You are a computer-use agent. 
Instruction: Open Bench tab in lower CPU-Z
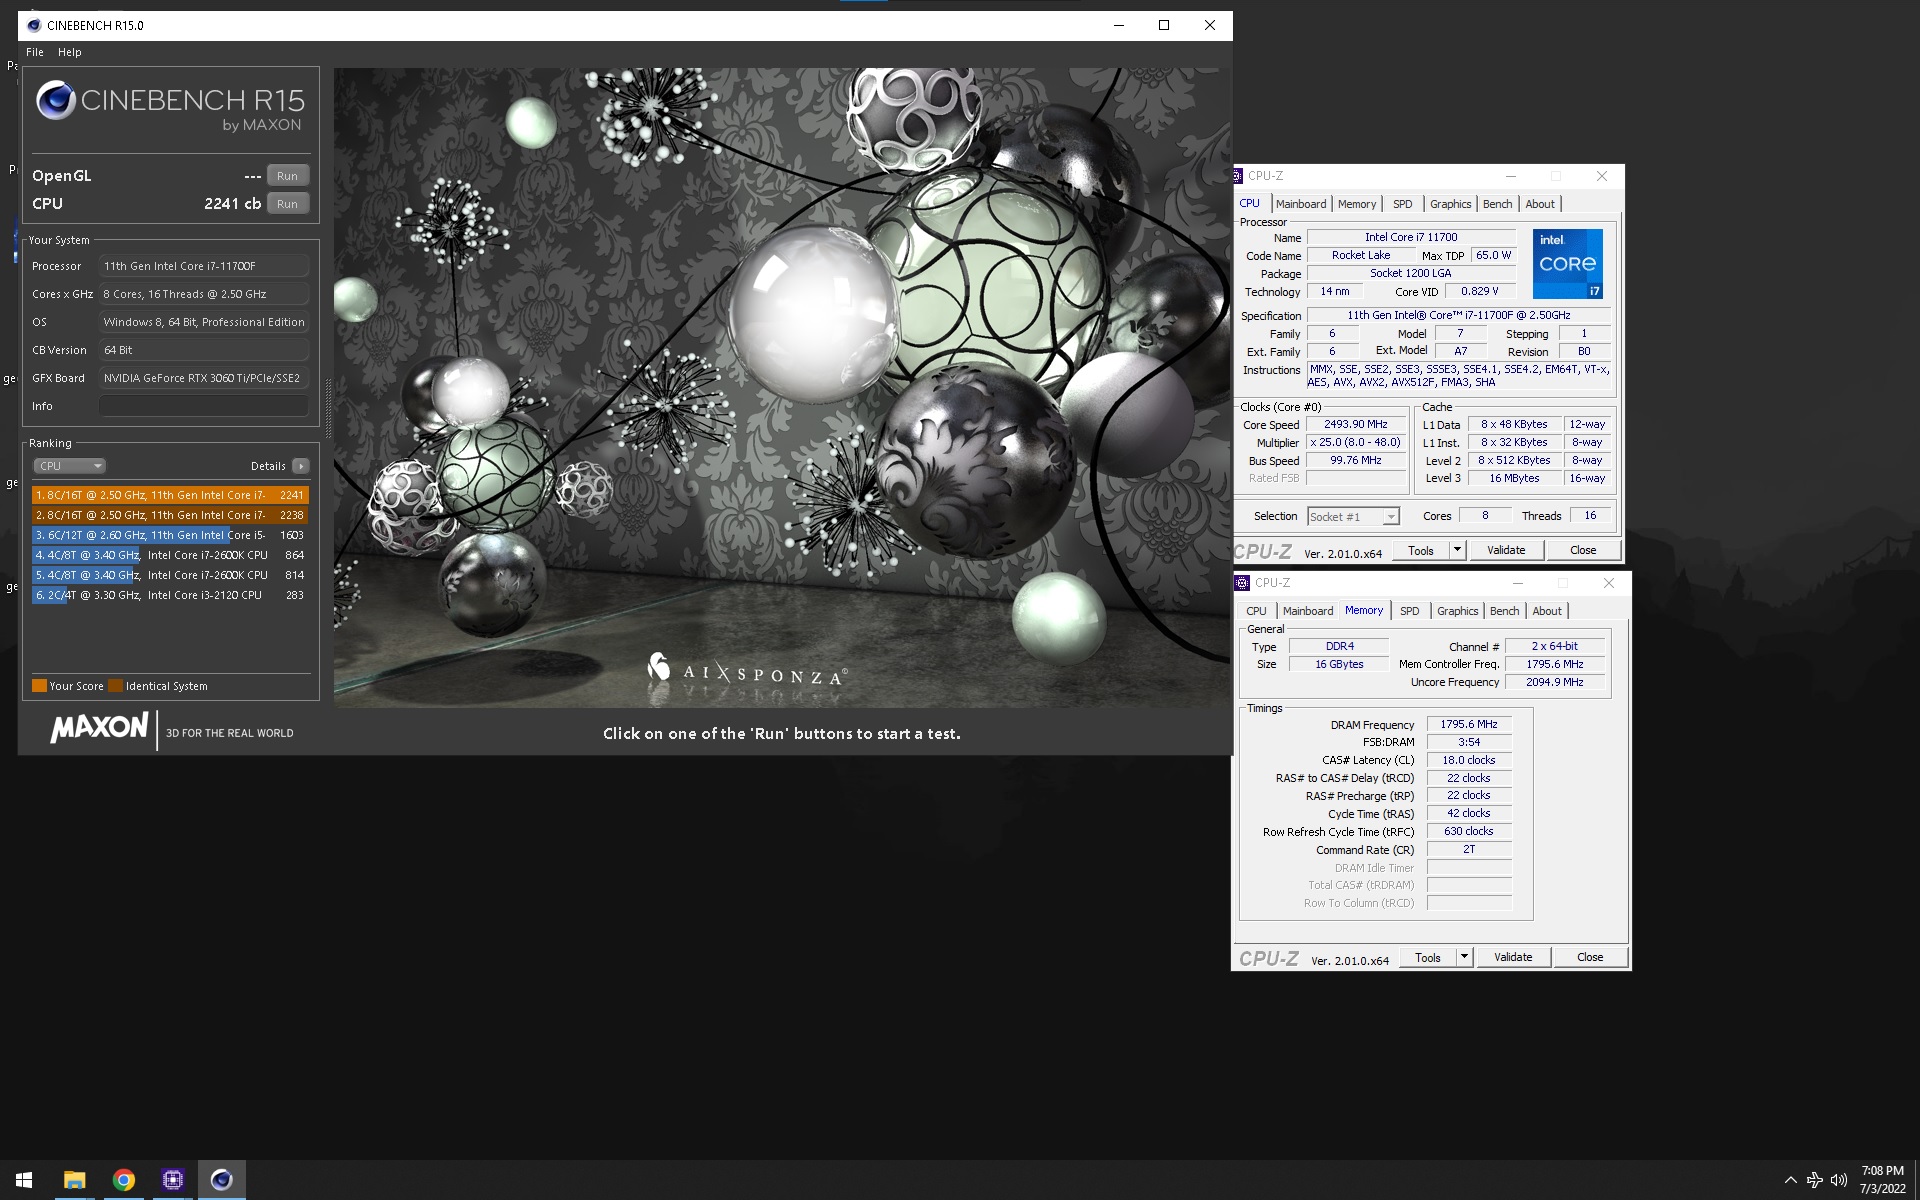(x=1504, y=611)
